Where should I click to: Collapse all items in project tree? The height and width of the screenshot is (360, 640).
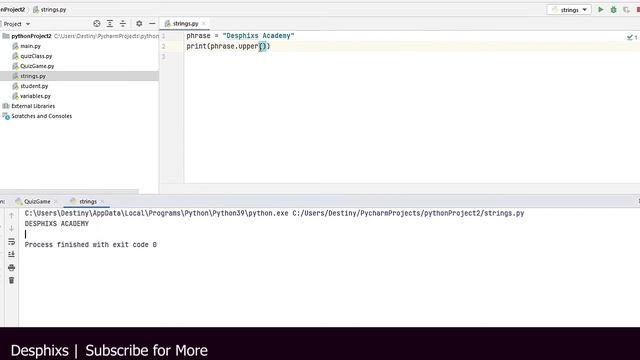(x=123, y=24)
